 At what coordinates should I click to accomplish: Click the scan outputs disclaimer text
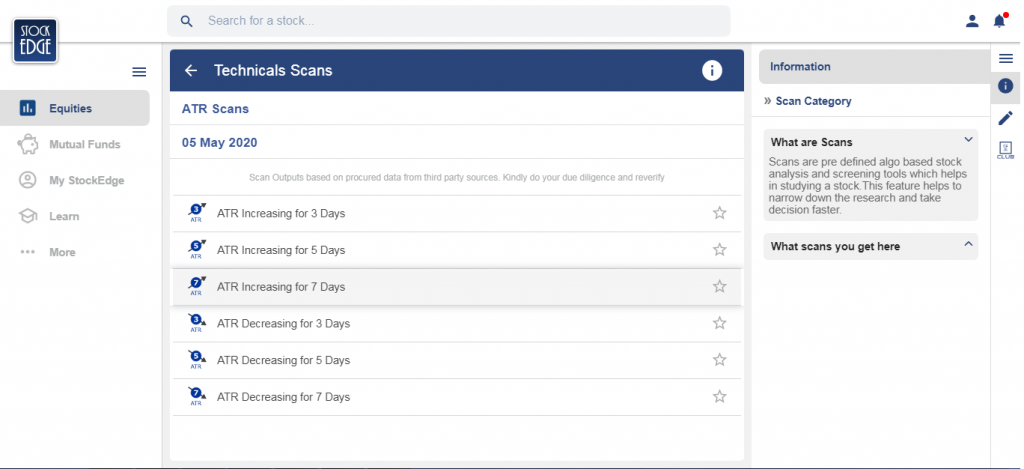coord(456,177)
